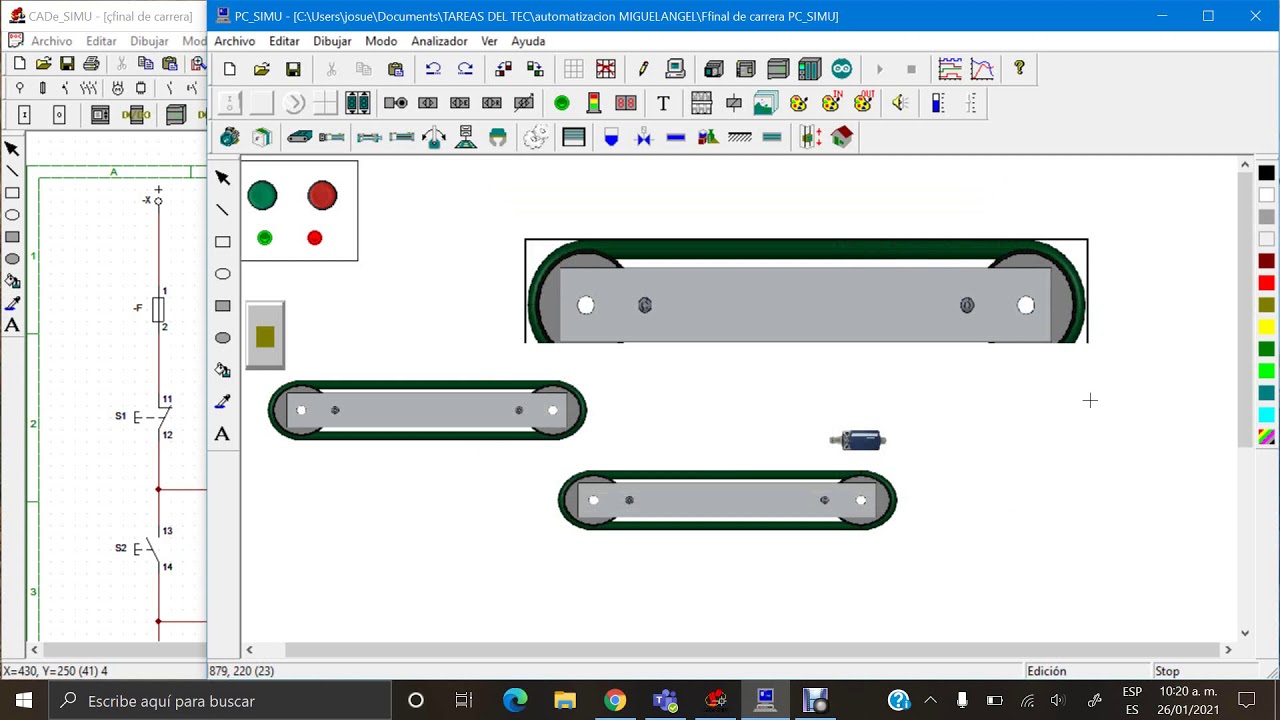Open the digital signal chronogram icon
Image resolution: width=1280 pixels, height=720 pixels.
point(950,69)
